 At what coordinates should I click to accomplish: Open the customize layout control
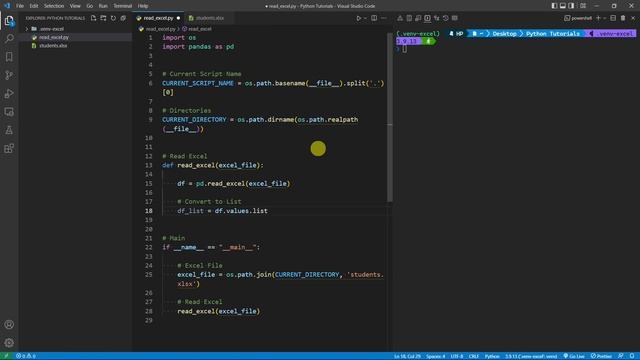[583, 6]
